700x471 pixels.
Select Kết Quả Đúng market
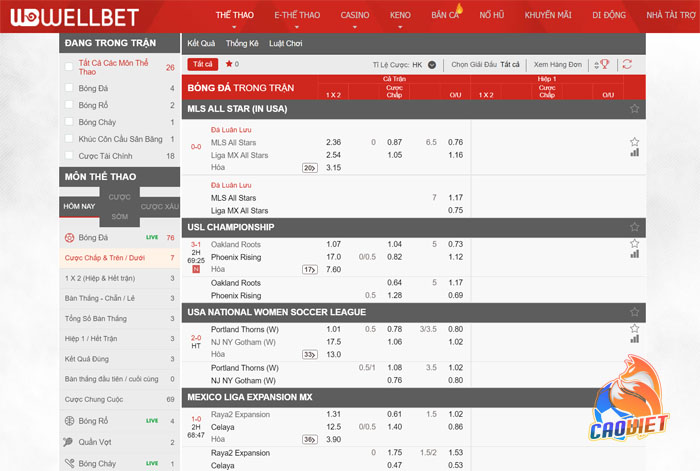click(120, 359)
